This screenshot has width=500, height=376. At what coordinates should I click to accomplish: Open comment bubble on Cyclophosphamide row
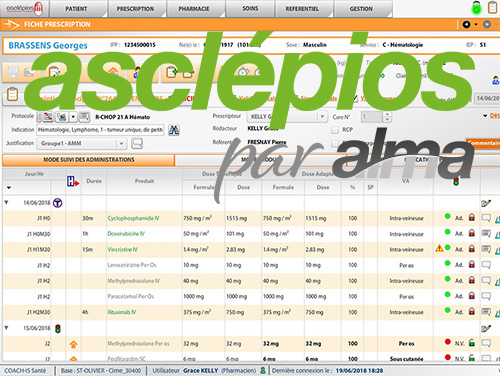pyautogui.click(x=486, y=218)
